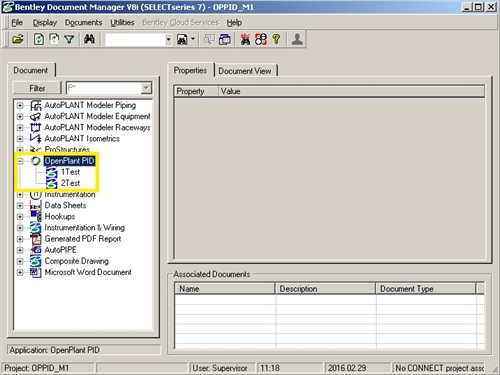Select the Properties tab
The height and width of the screenshot is (375, 500).
(190, 70)
